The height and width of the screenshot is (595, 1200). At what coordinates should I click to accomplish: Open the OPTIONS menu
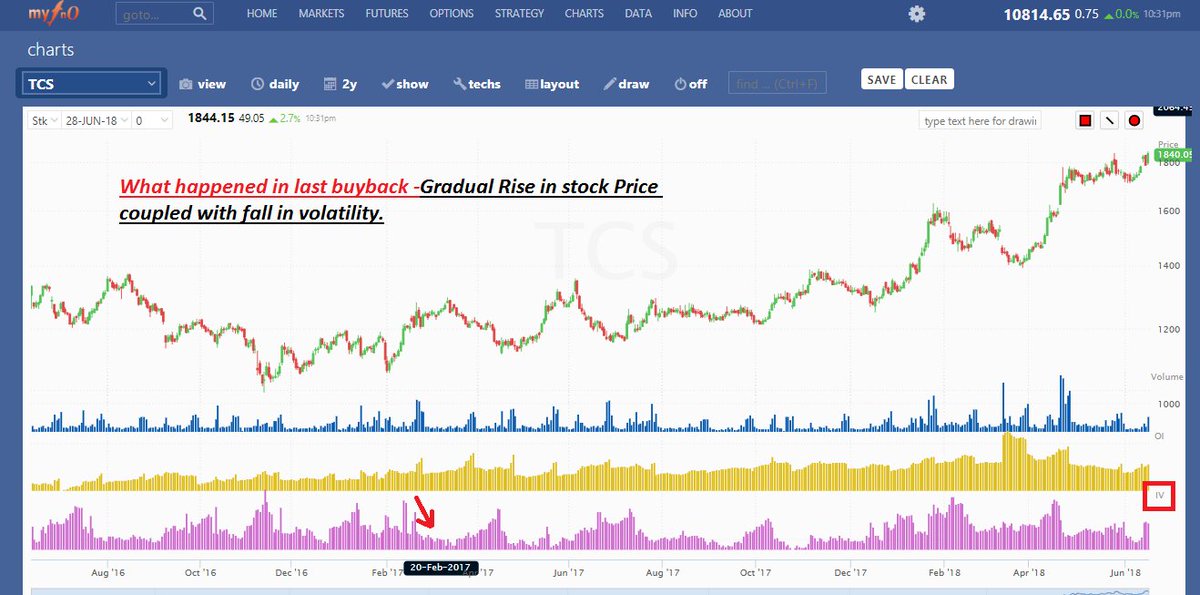tap(452, 14)
